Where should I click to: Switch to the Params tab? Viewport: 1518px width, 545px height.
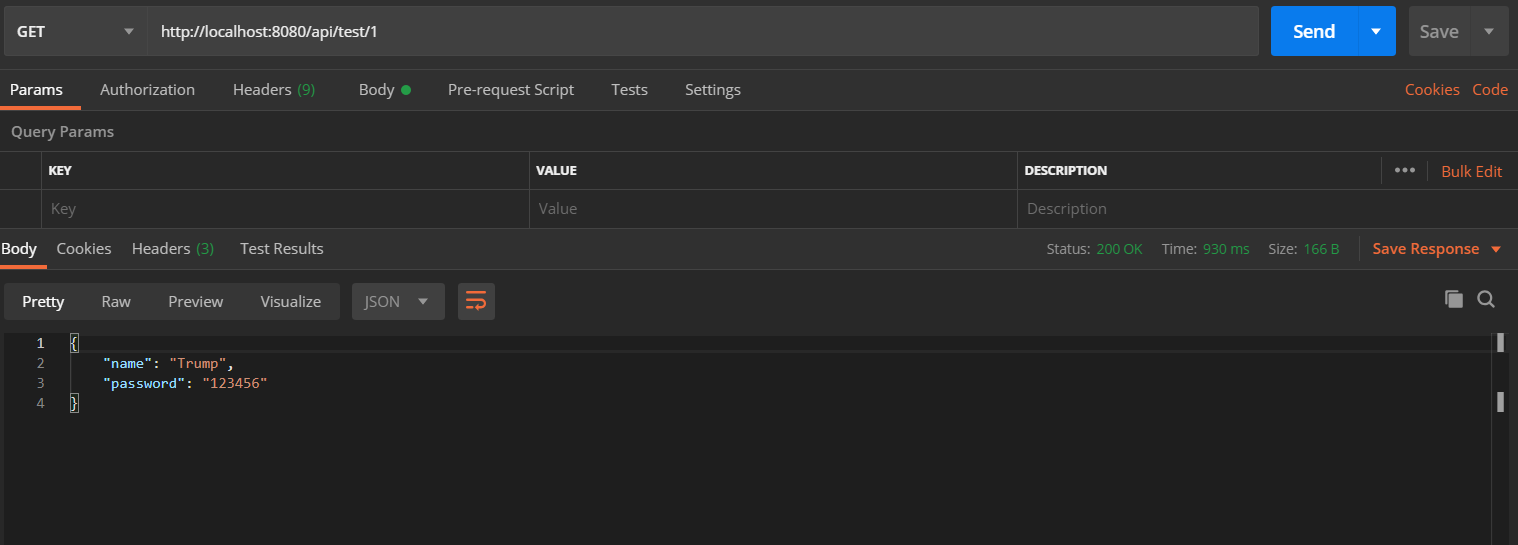pos(36,89)
